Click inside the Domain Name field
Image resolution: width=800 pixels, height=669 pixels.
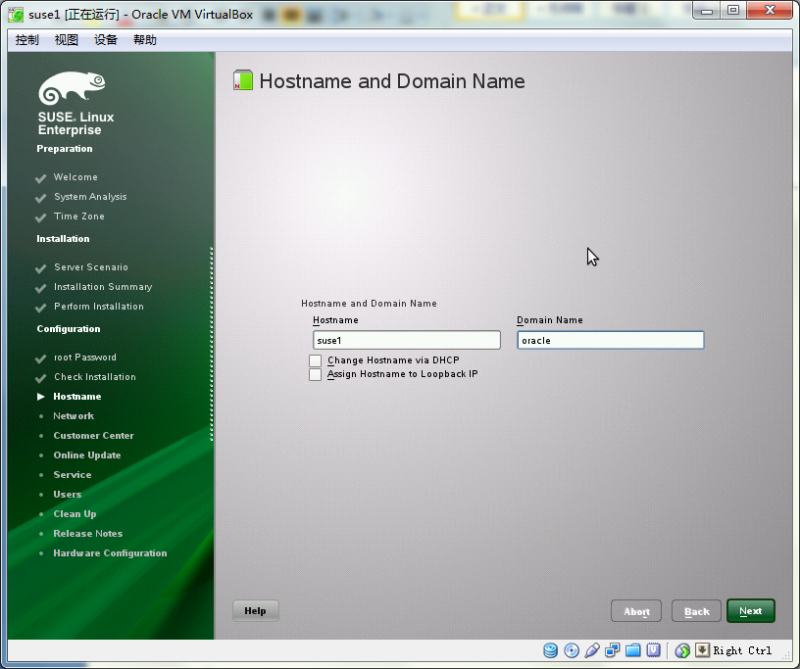pos(610,340)
